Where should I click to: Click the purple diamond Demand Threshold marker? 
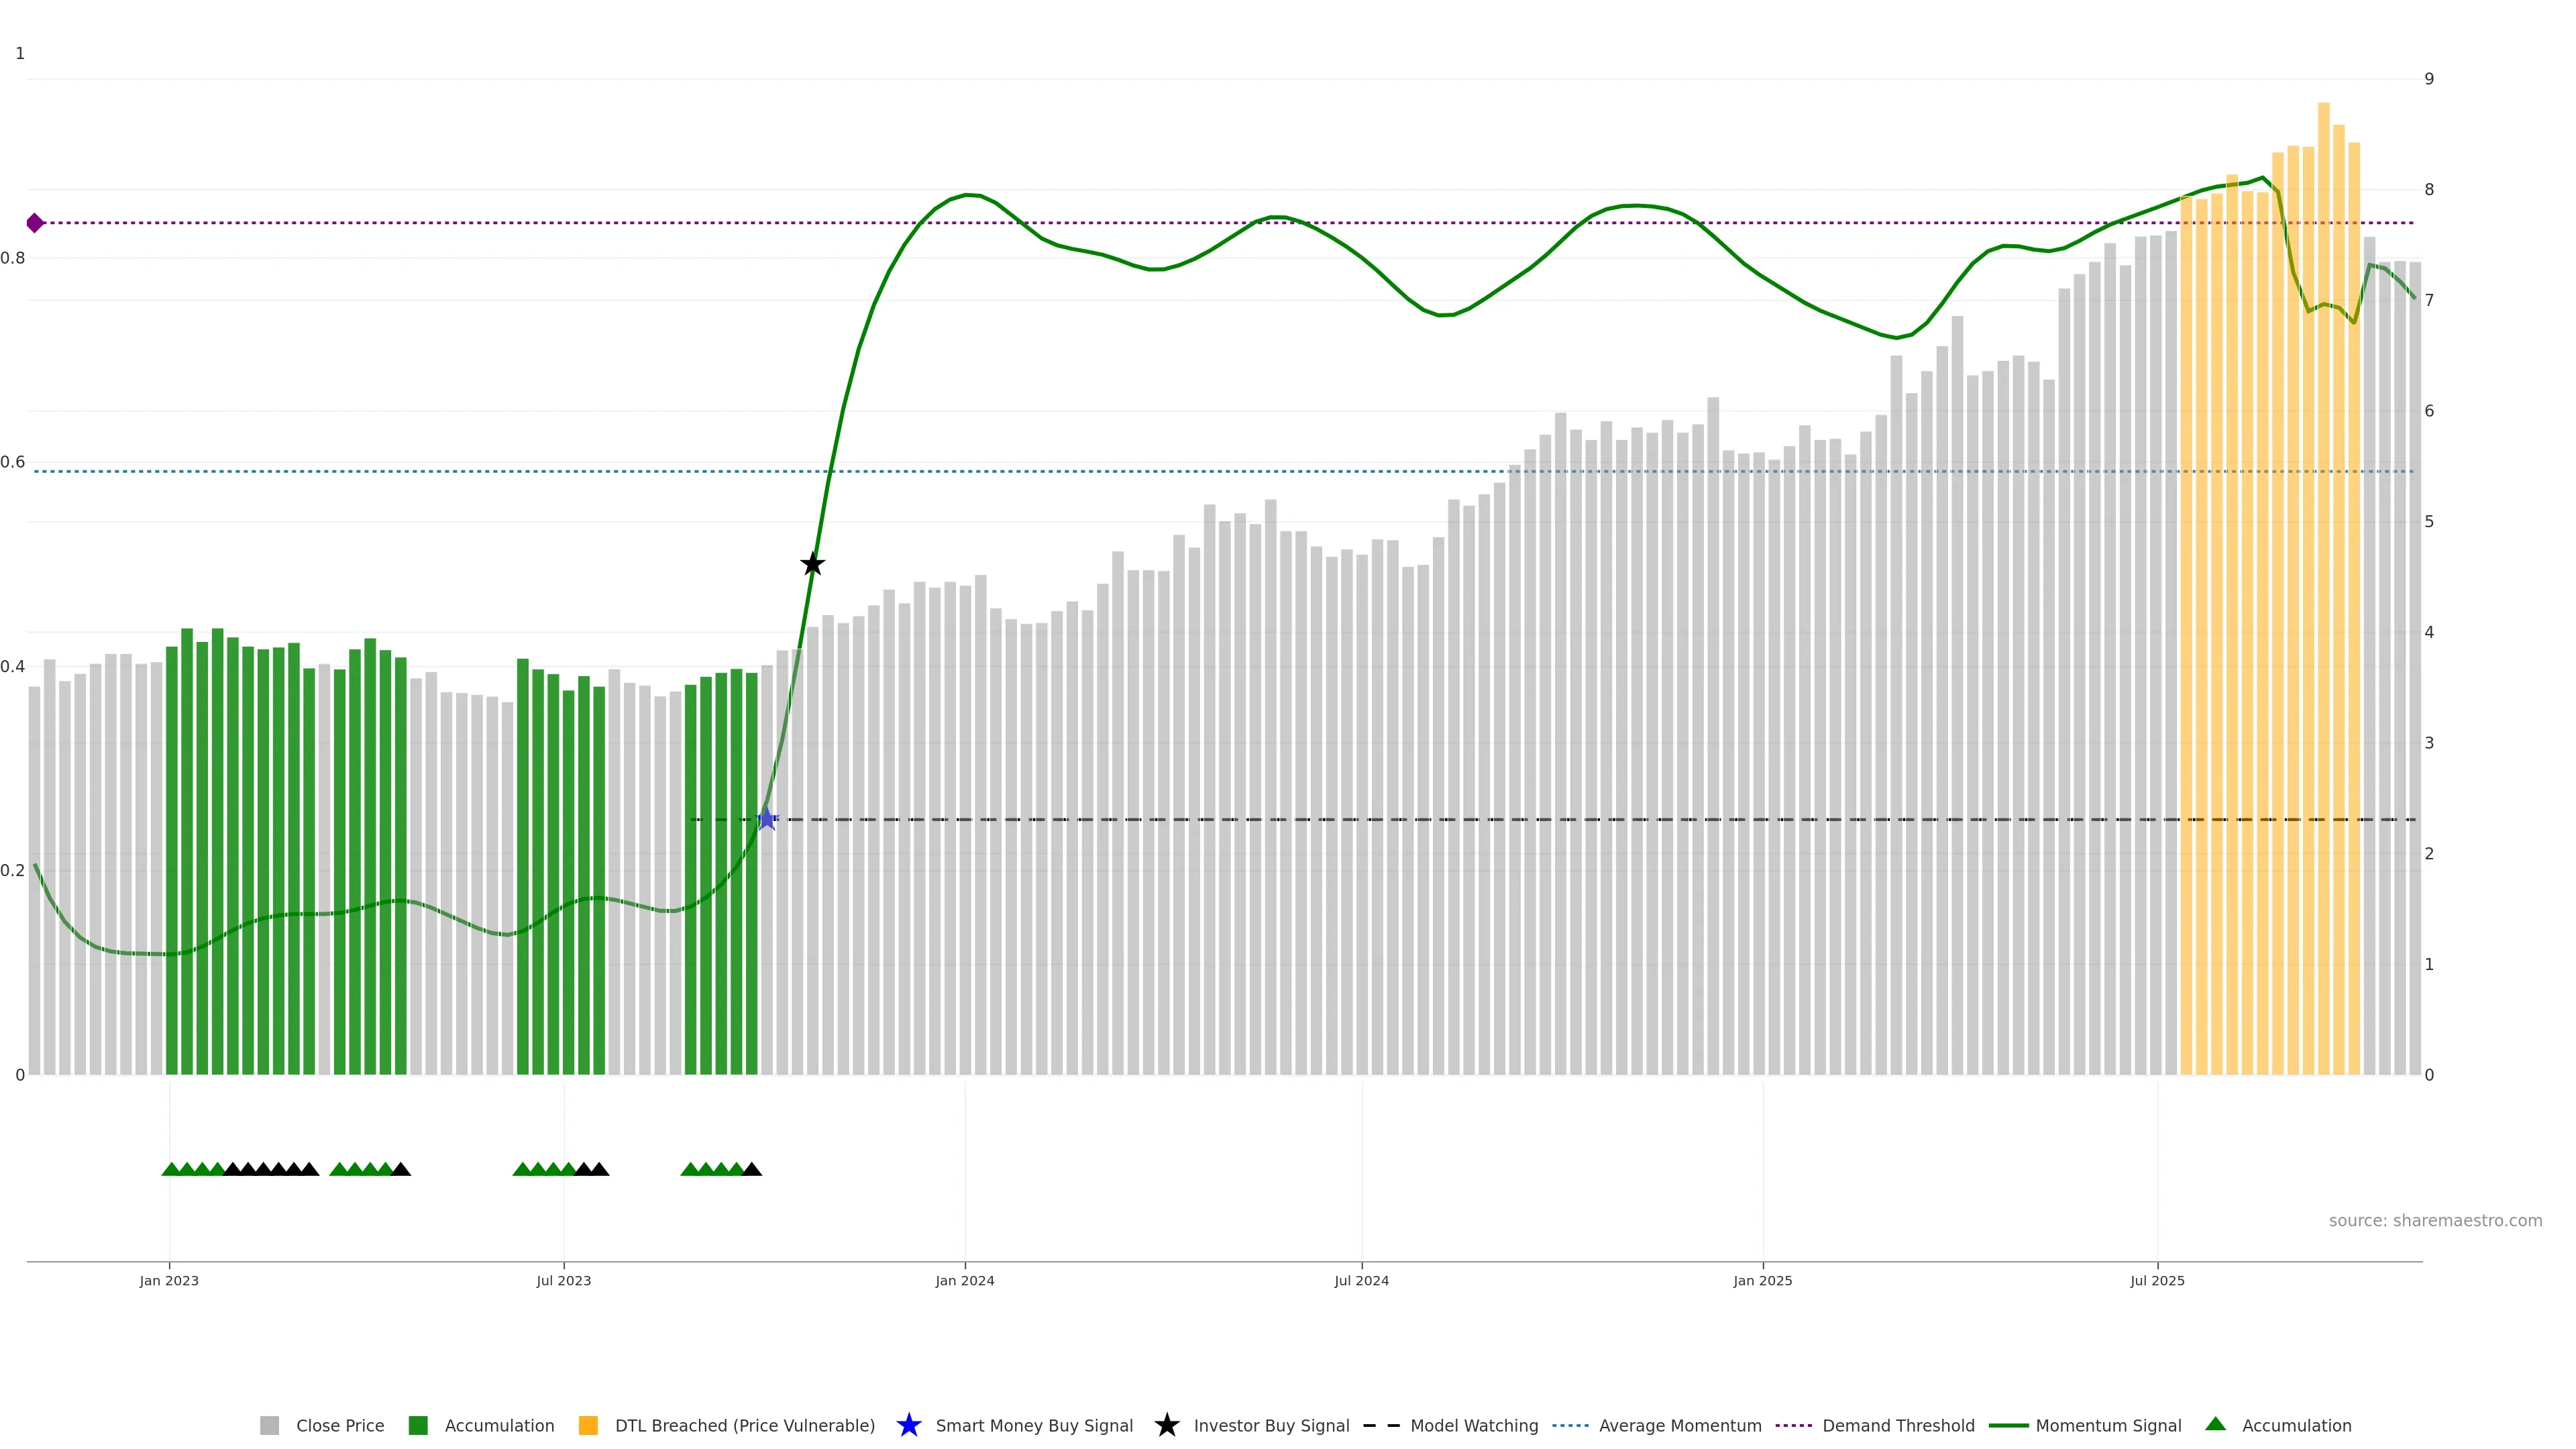point(35,223)
